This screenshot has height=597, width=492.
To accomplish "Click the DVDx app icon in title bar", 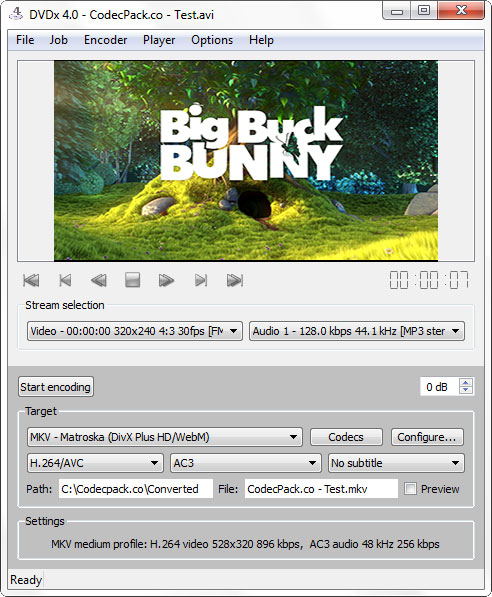I will 16,14.
